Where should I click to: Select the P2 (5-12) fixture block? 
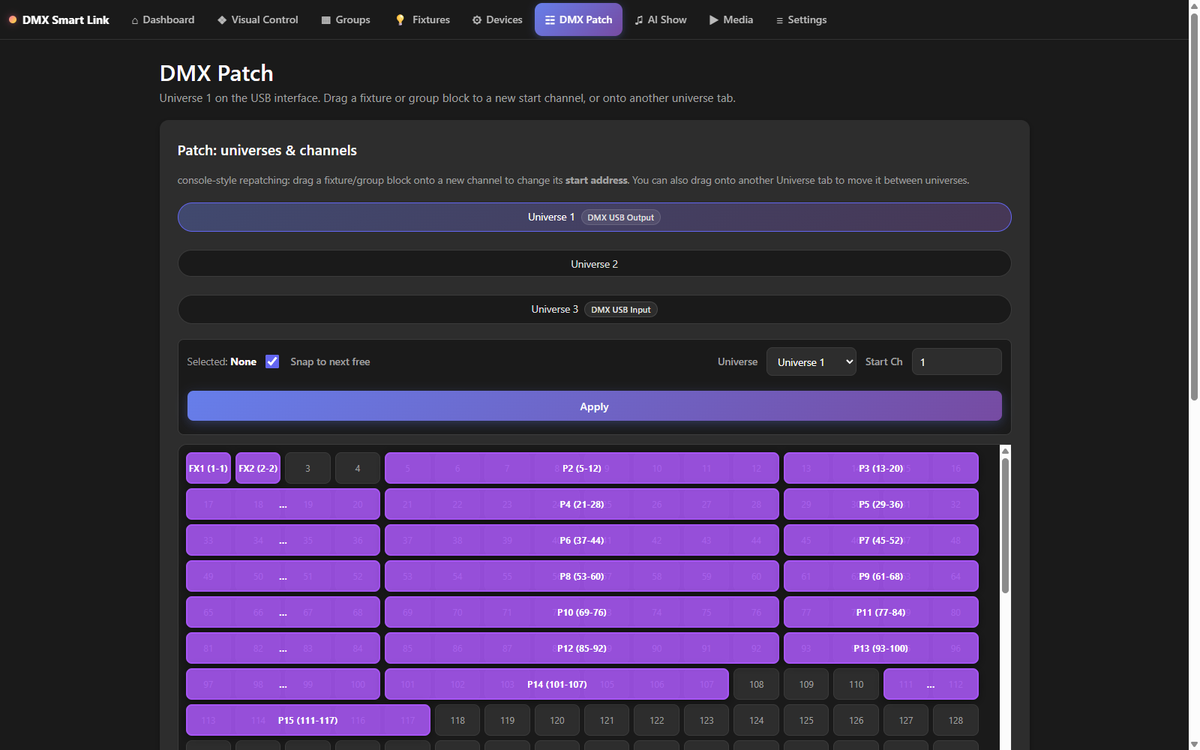click(x=581, y=468)
